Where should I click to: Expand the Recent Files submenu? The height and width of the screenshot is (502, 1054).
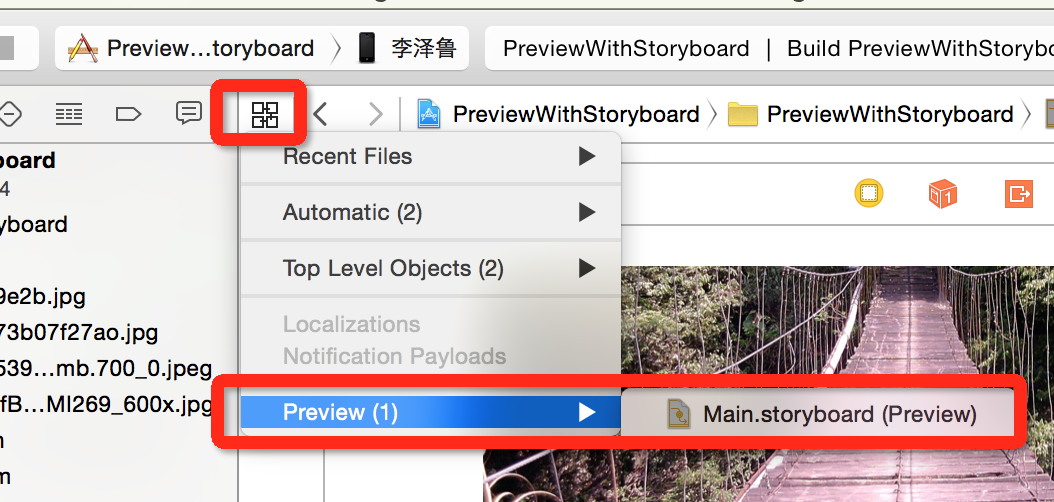tap(430, 157)
